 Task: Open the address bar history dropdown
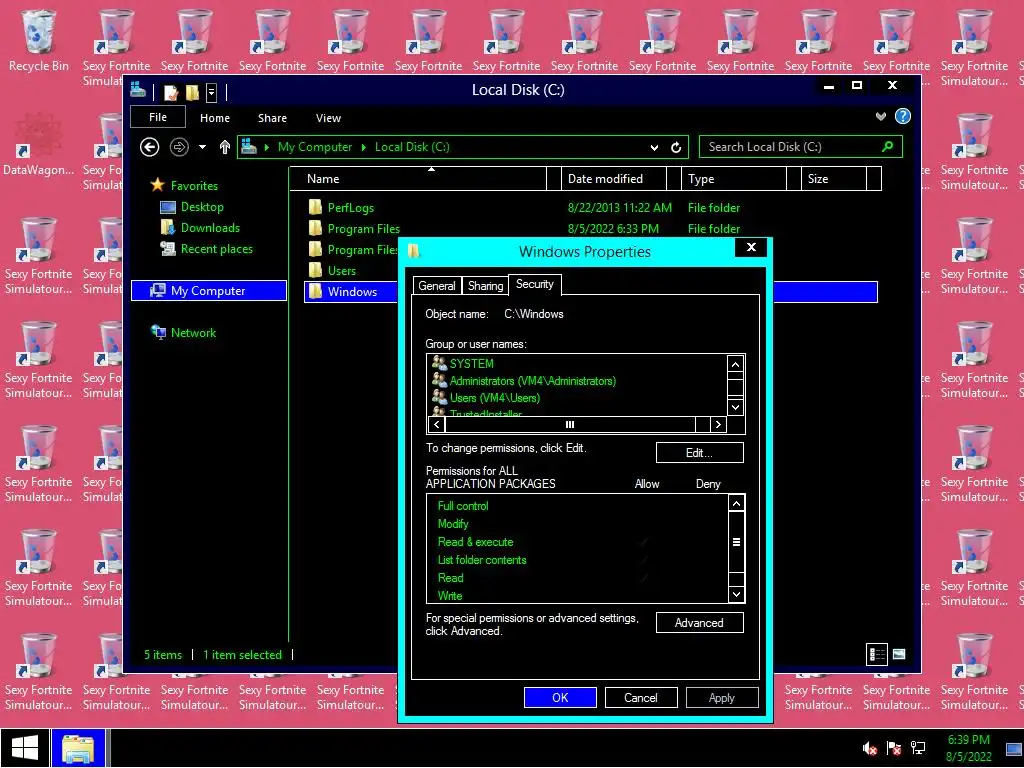[654, 148]
